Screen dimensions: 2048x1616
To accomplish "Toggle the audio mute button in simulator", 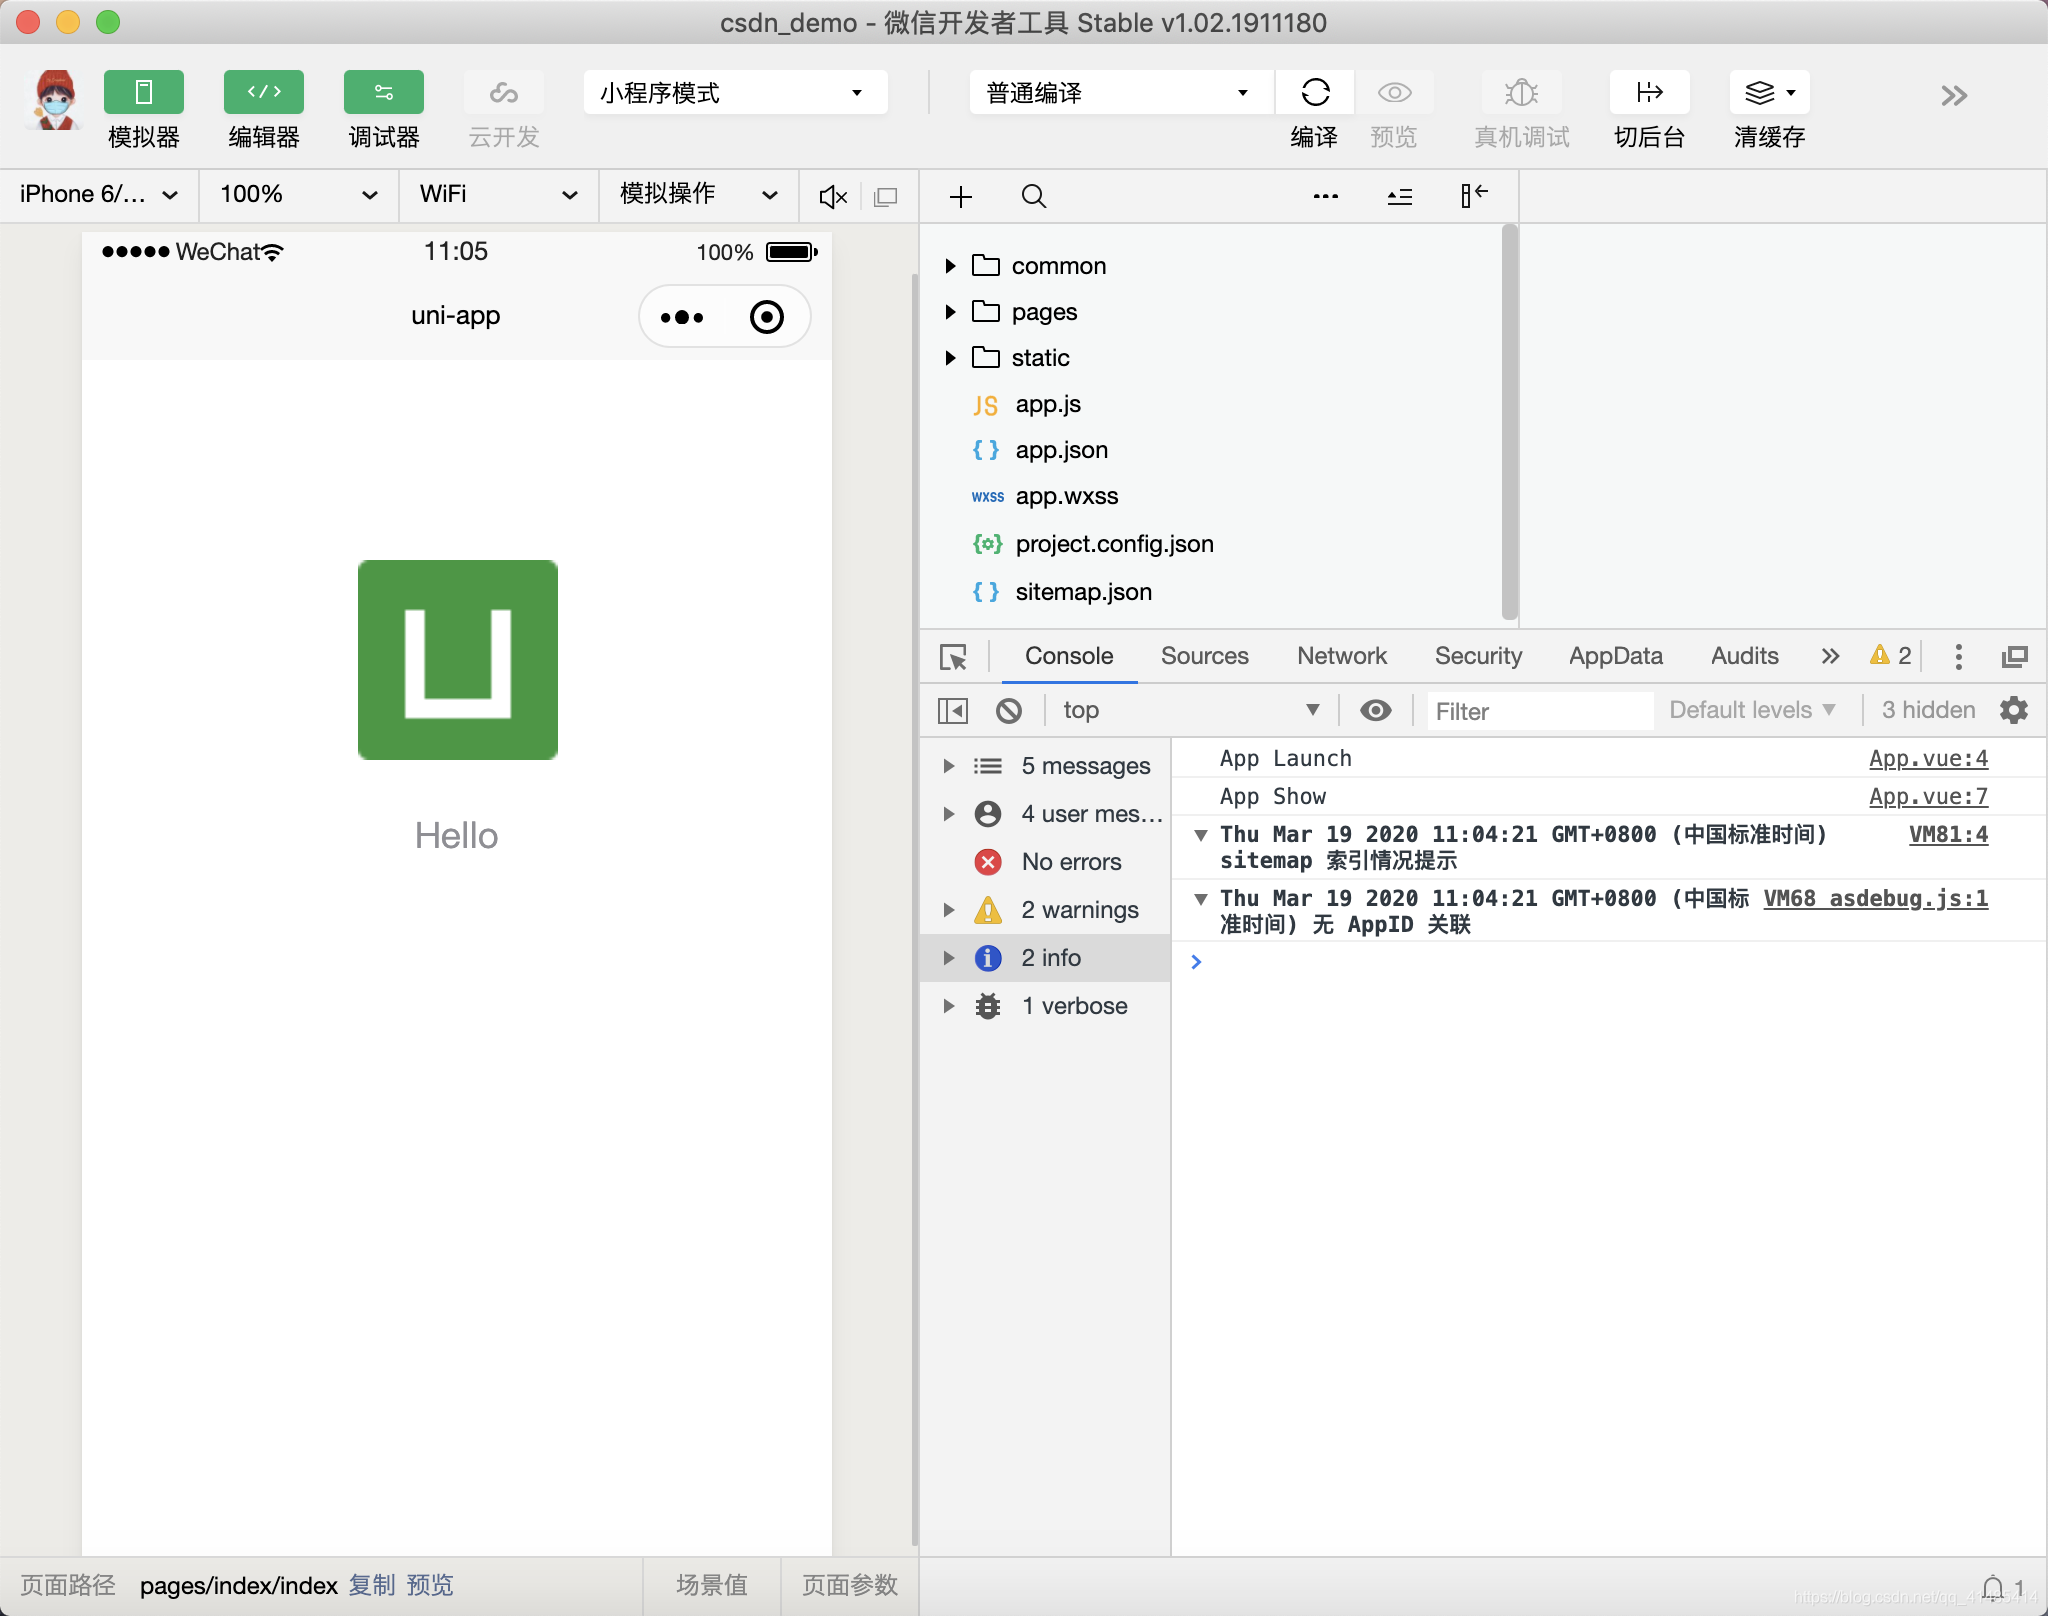I will point(831,195).
